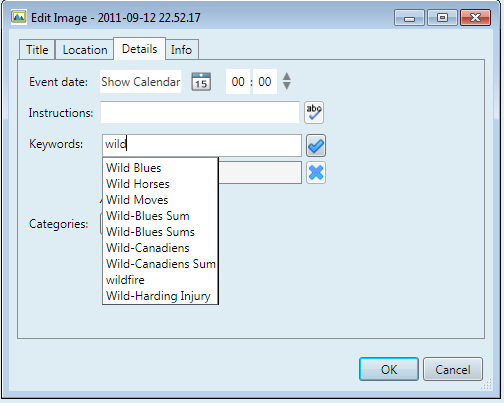Open the calendar picker icon
This screenshot has width=504, height=403.
tap(201, 82)
